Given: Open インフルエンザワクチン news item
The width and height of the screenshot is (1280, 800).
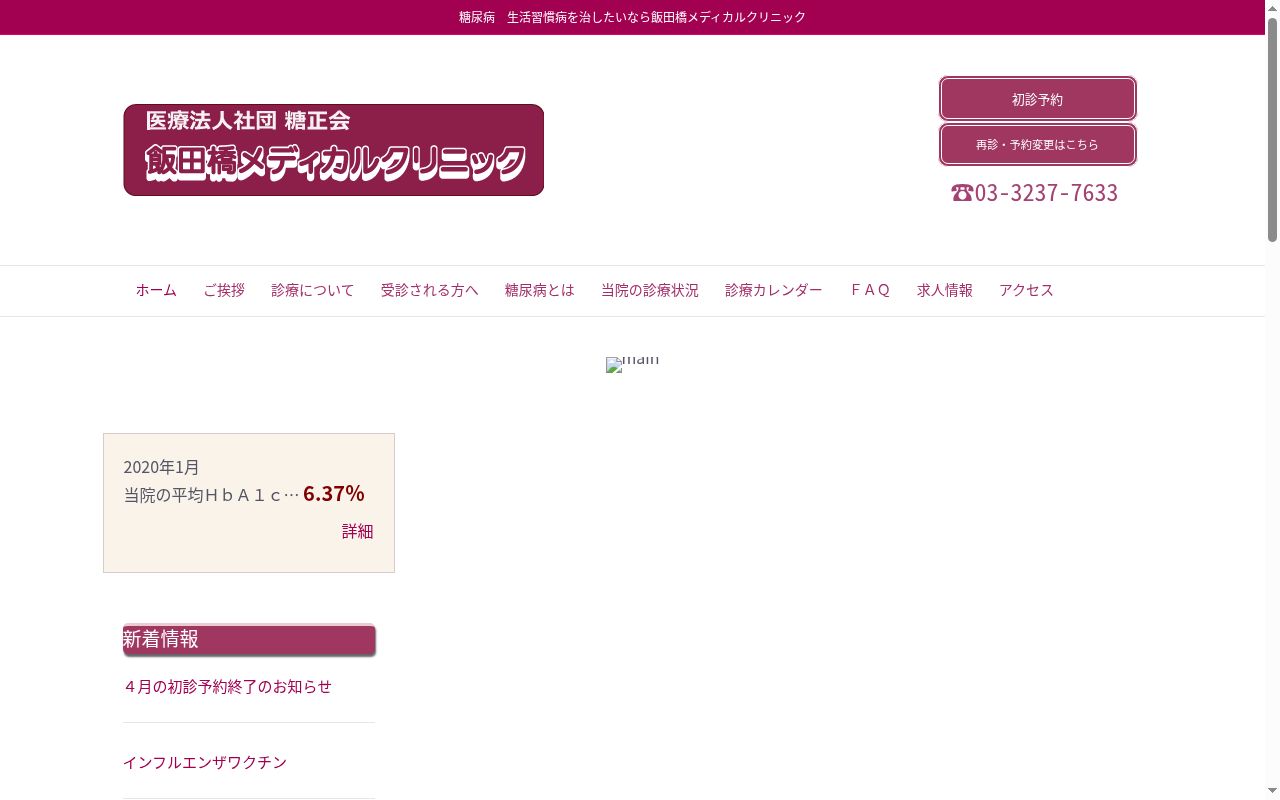Looking at the screenshot, I should point(205,762).
